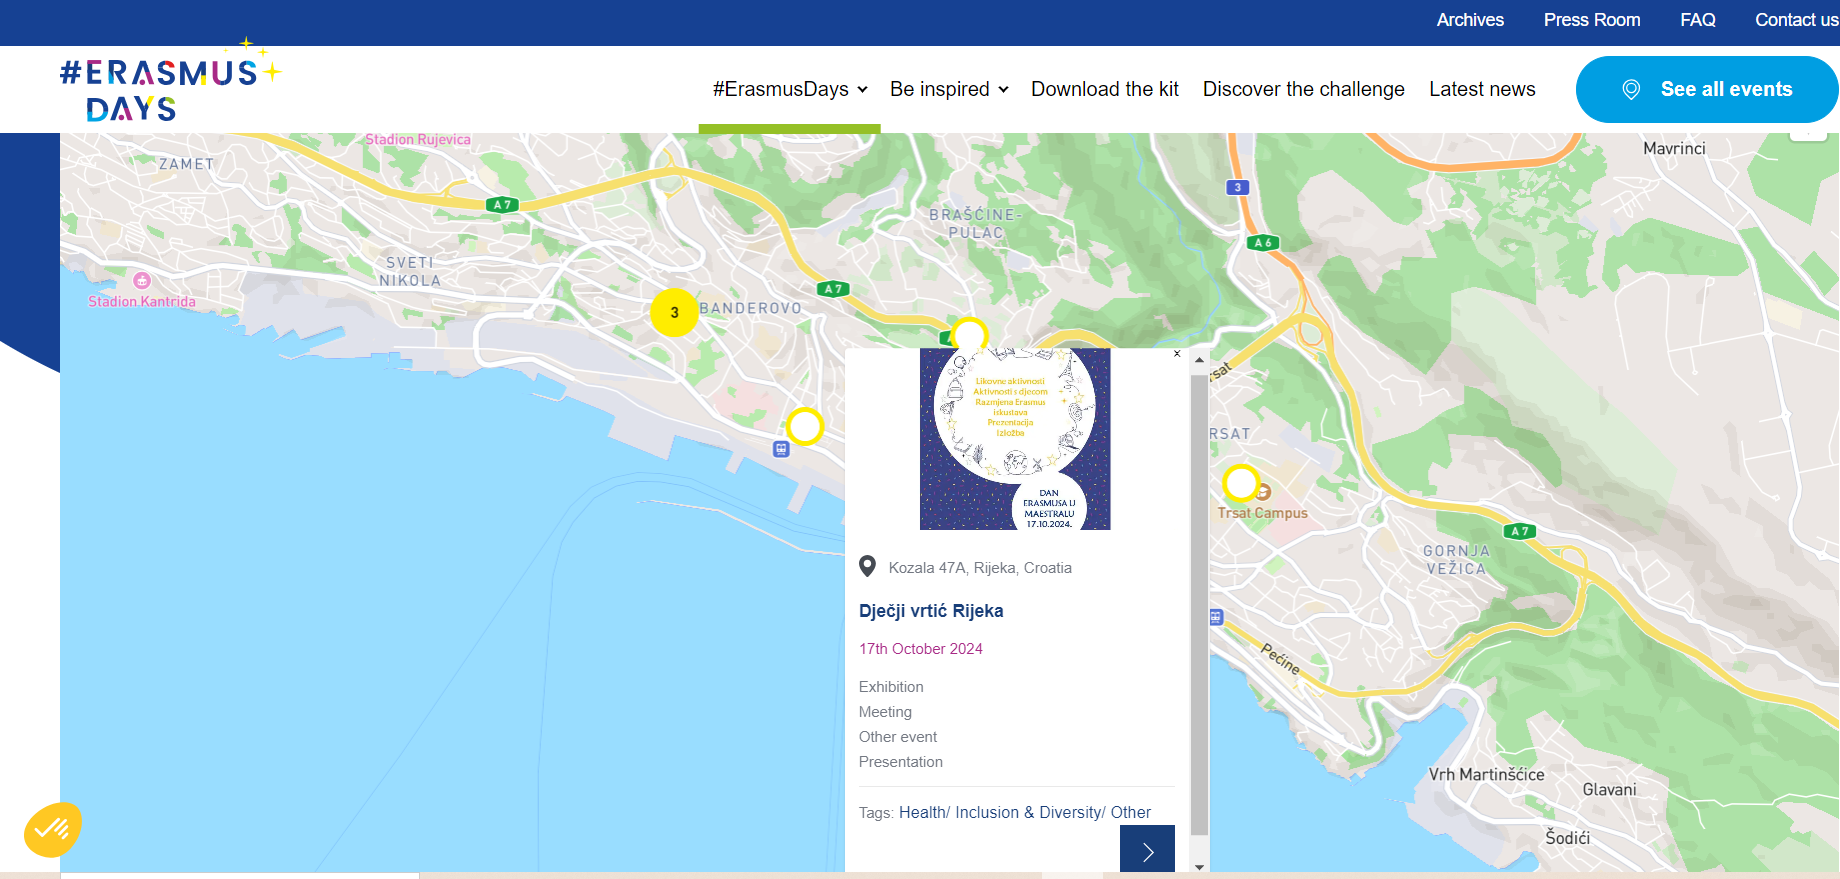This screenshot has height=879, width=1840.
Task: Click the See all events button
Action: click(x=1707, y=89)
